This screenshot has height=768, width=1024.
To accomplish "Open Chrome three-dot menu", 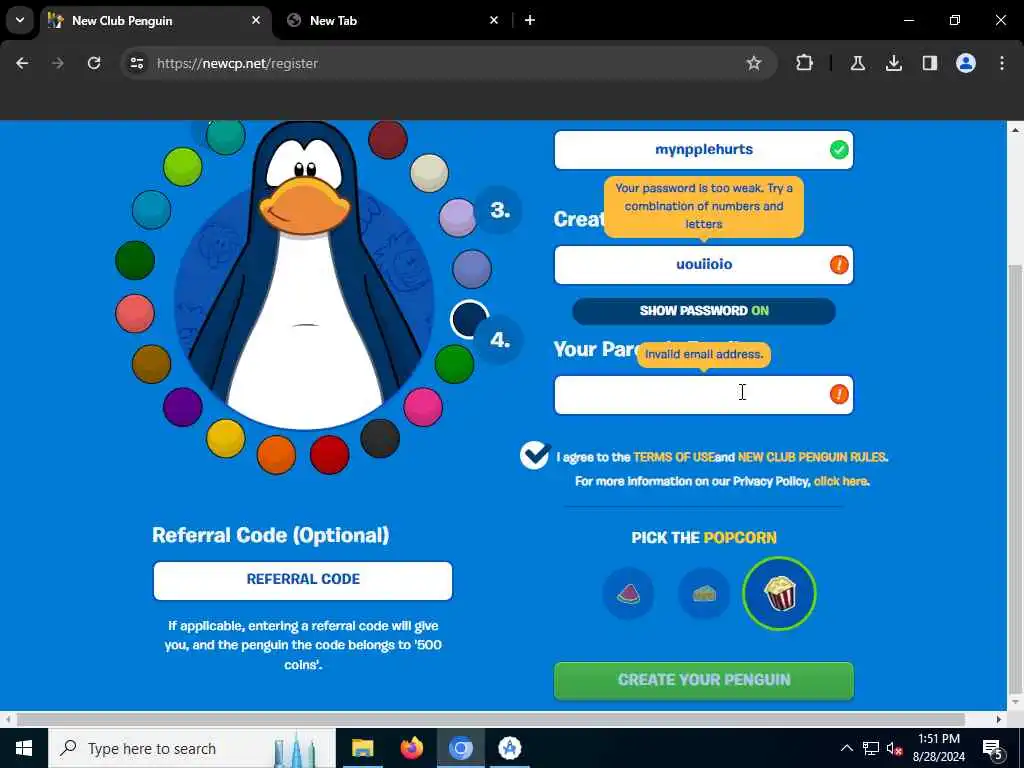I will click(x=1002, y=63).
